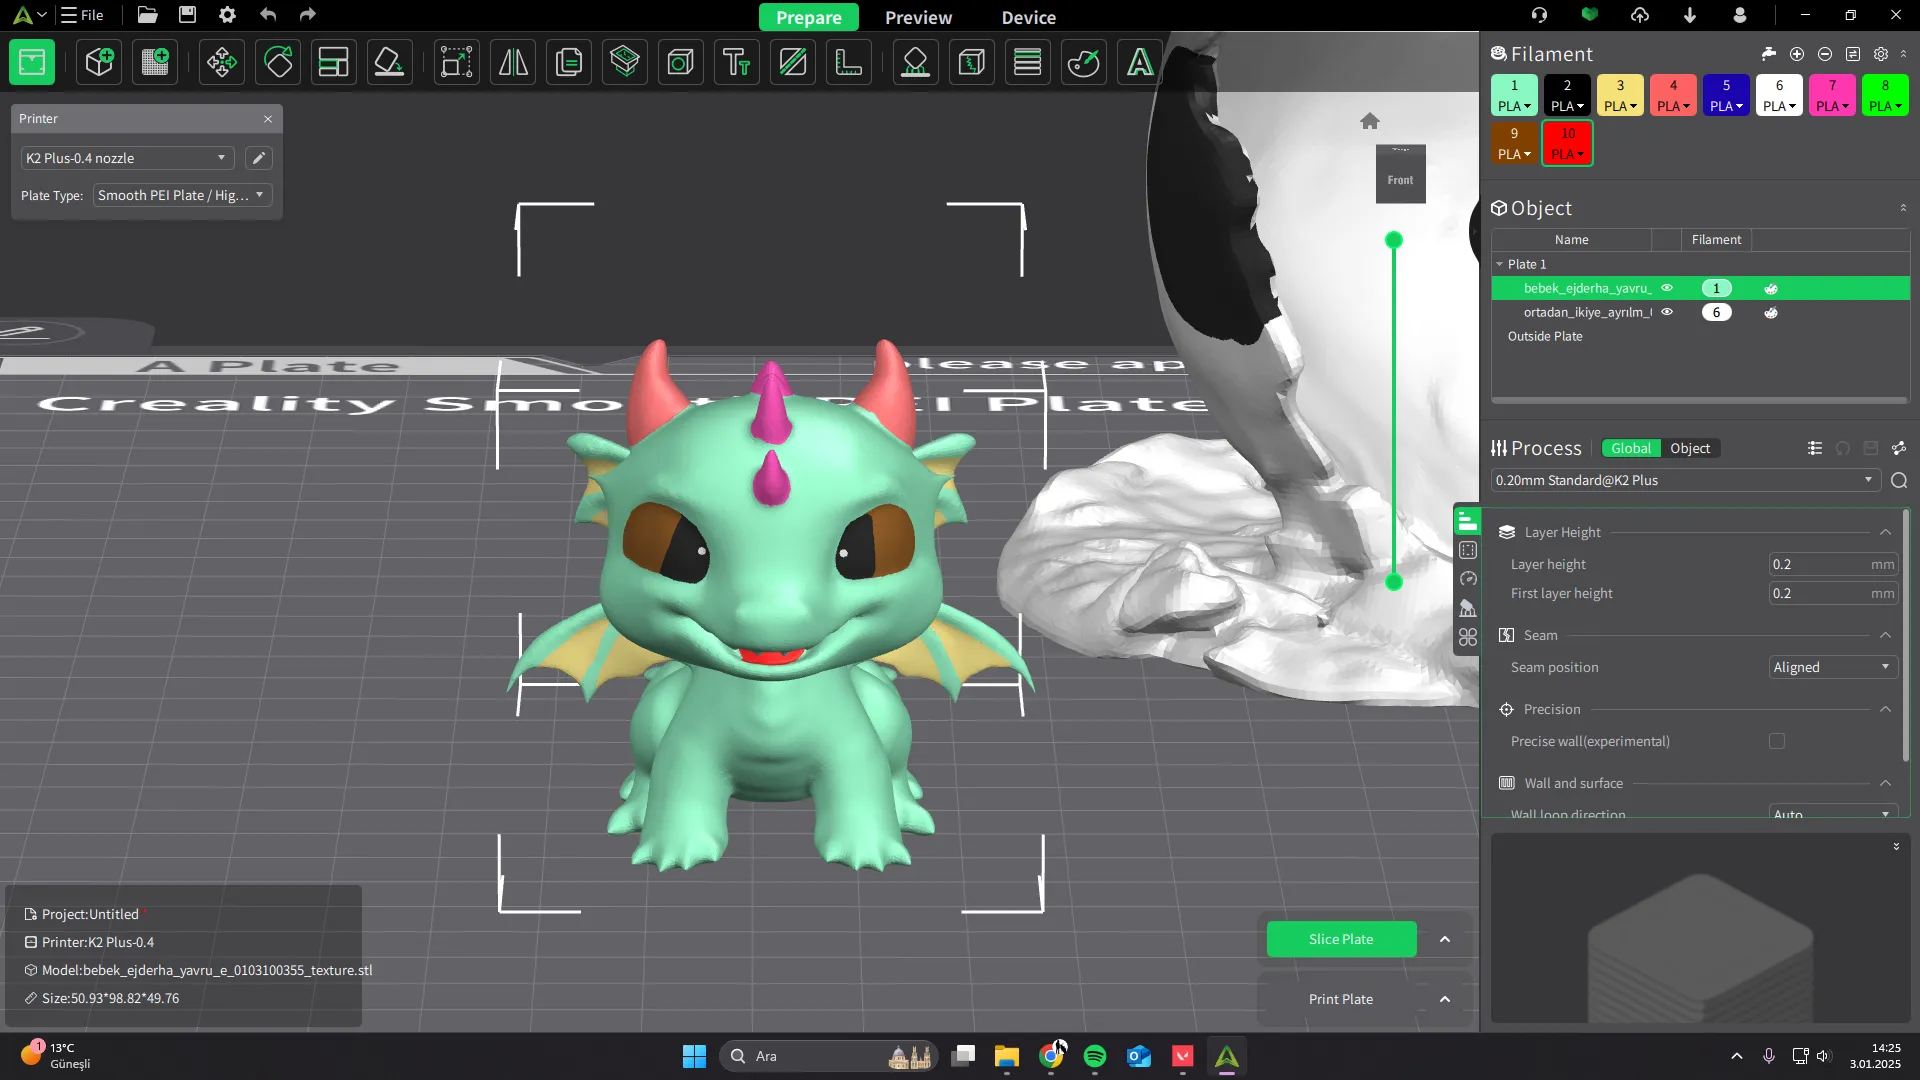Click the Lay on face tool
Image resolution: width=1920 pixels, height=1080 pixels.
coord(389,62)
